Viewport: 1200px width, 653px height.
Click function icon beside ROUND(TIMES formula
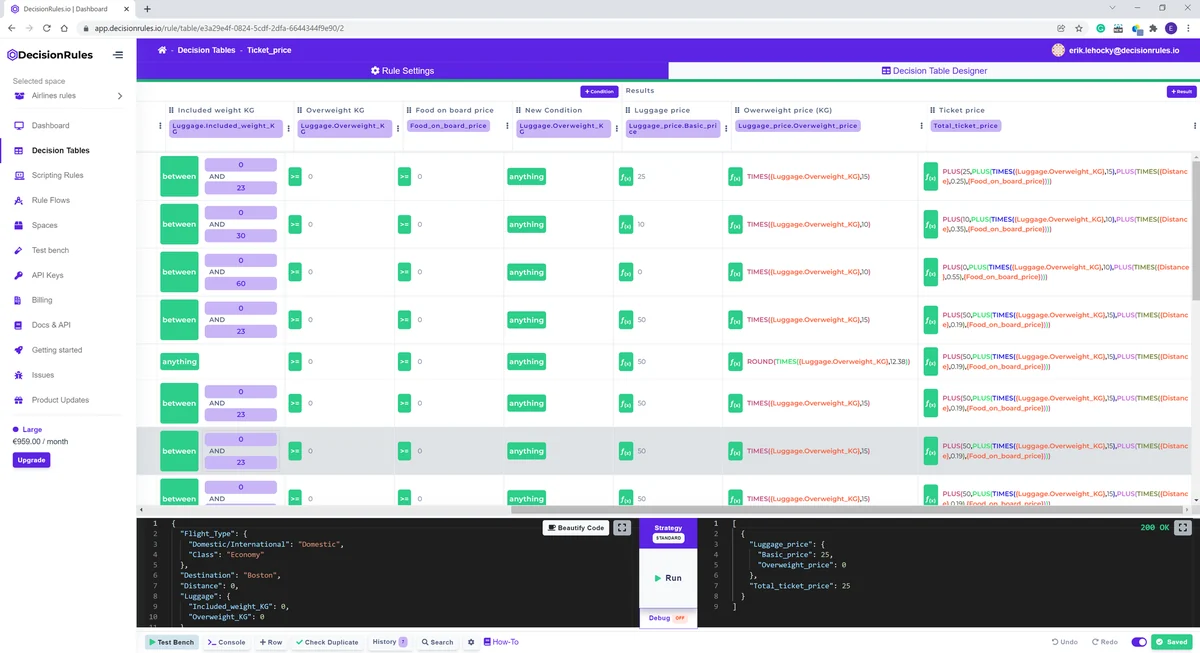pyautogui.click(x=735, y=361)
